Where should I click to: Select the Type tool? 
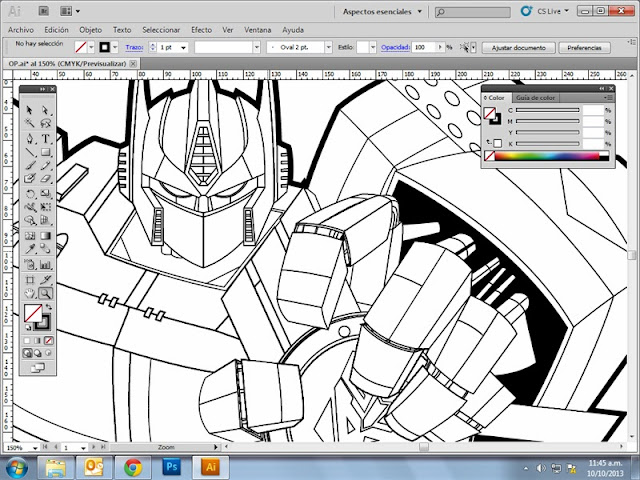point(46,138)
